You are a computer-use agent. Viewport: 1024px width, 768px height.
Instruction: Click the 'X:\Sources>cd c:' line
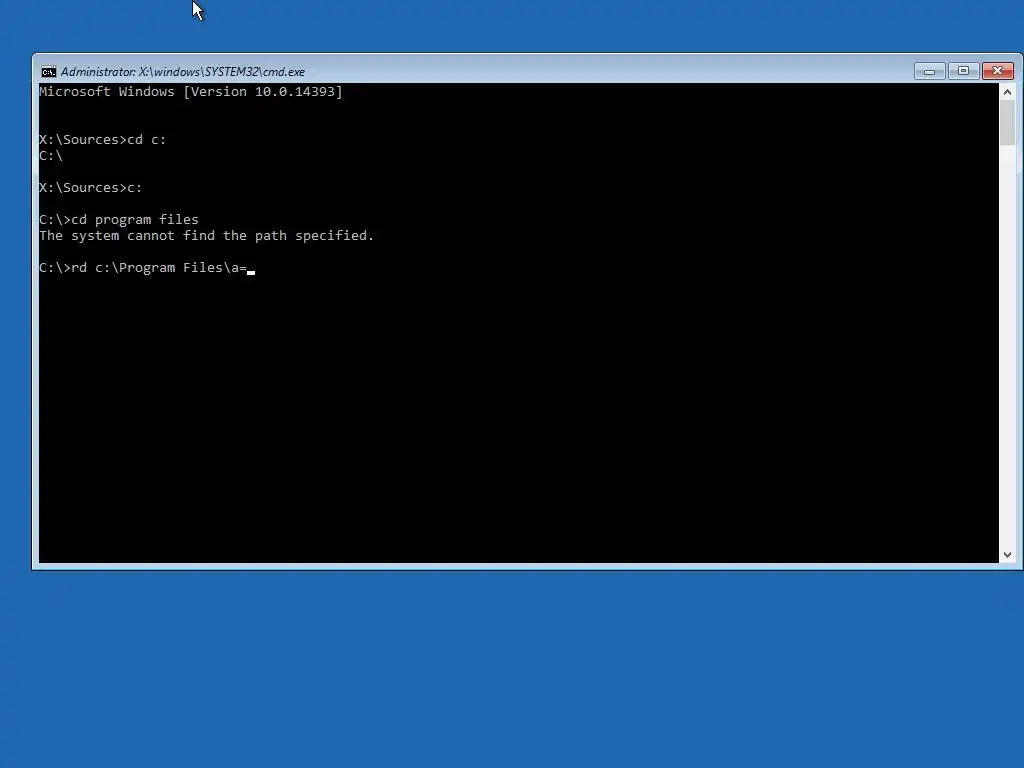click(x=103, y=140)
